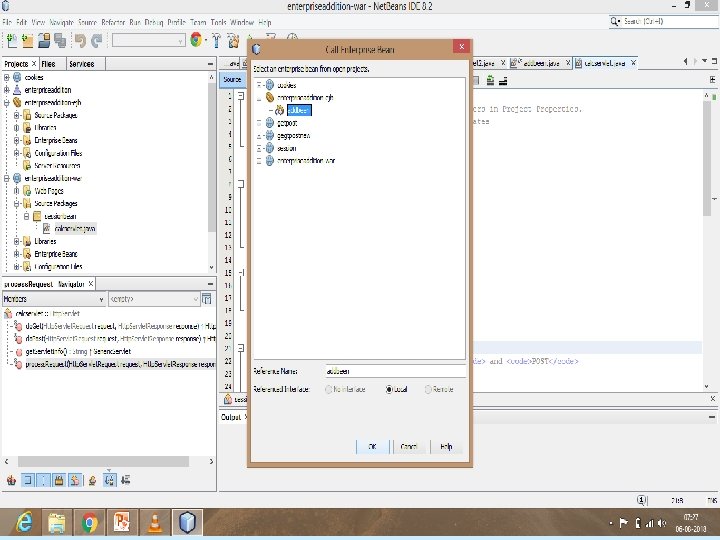Open the Window menu
Image resolution: width=720 pixels, height=540 pixels.
[242, 22]
